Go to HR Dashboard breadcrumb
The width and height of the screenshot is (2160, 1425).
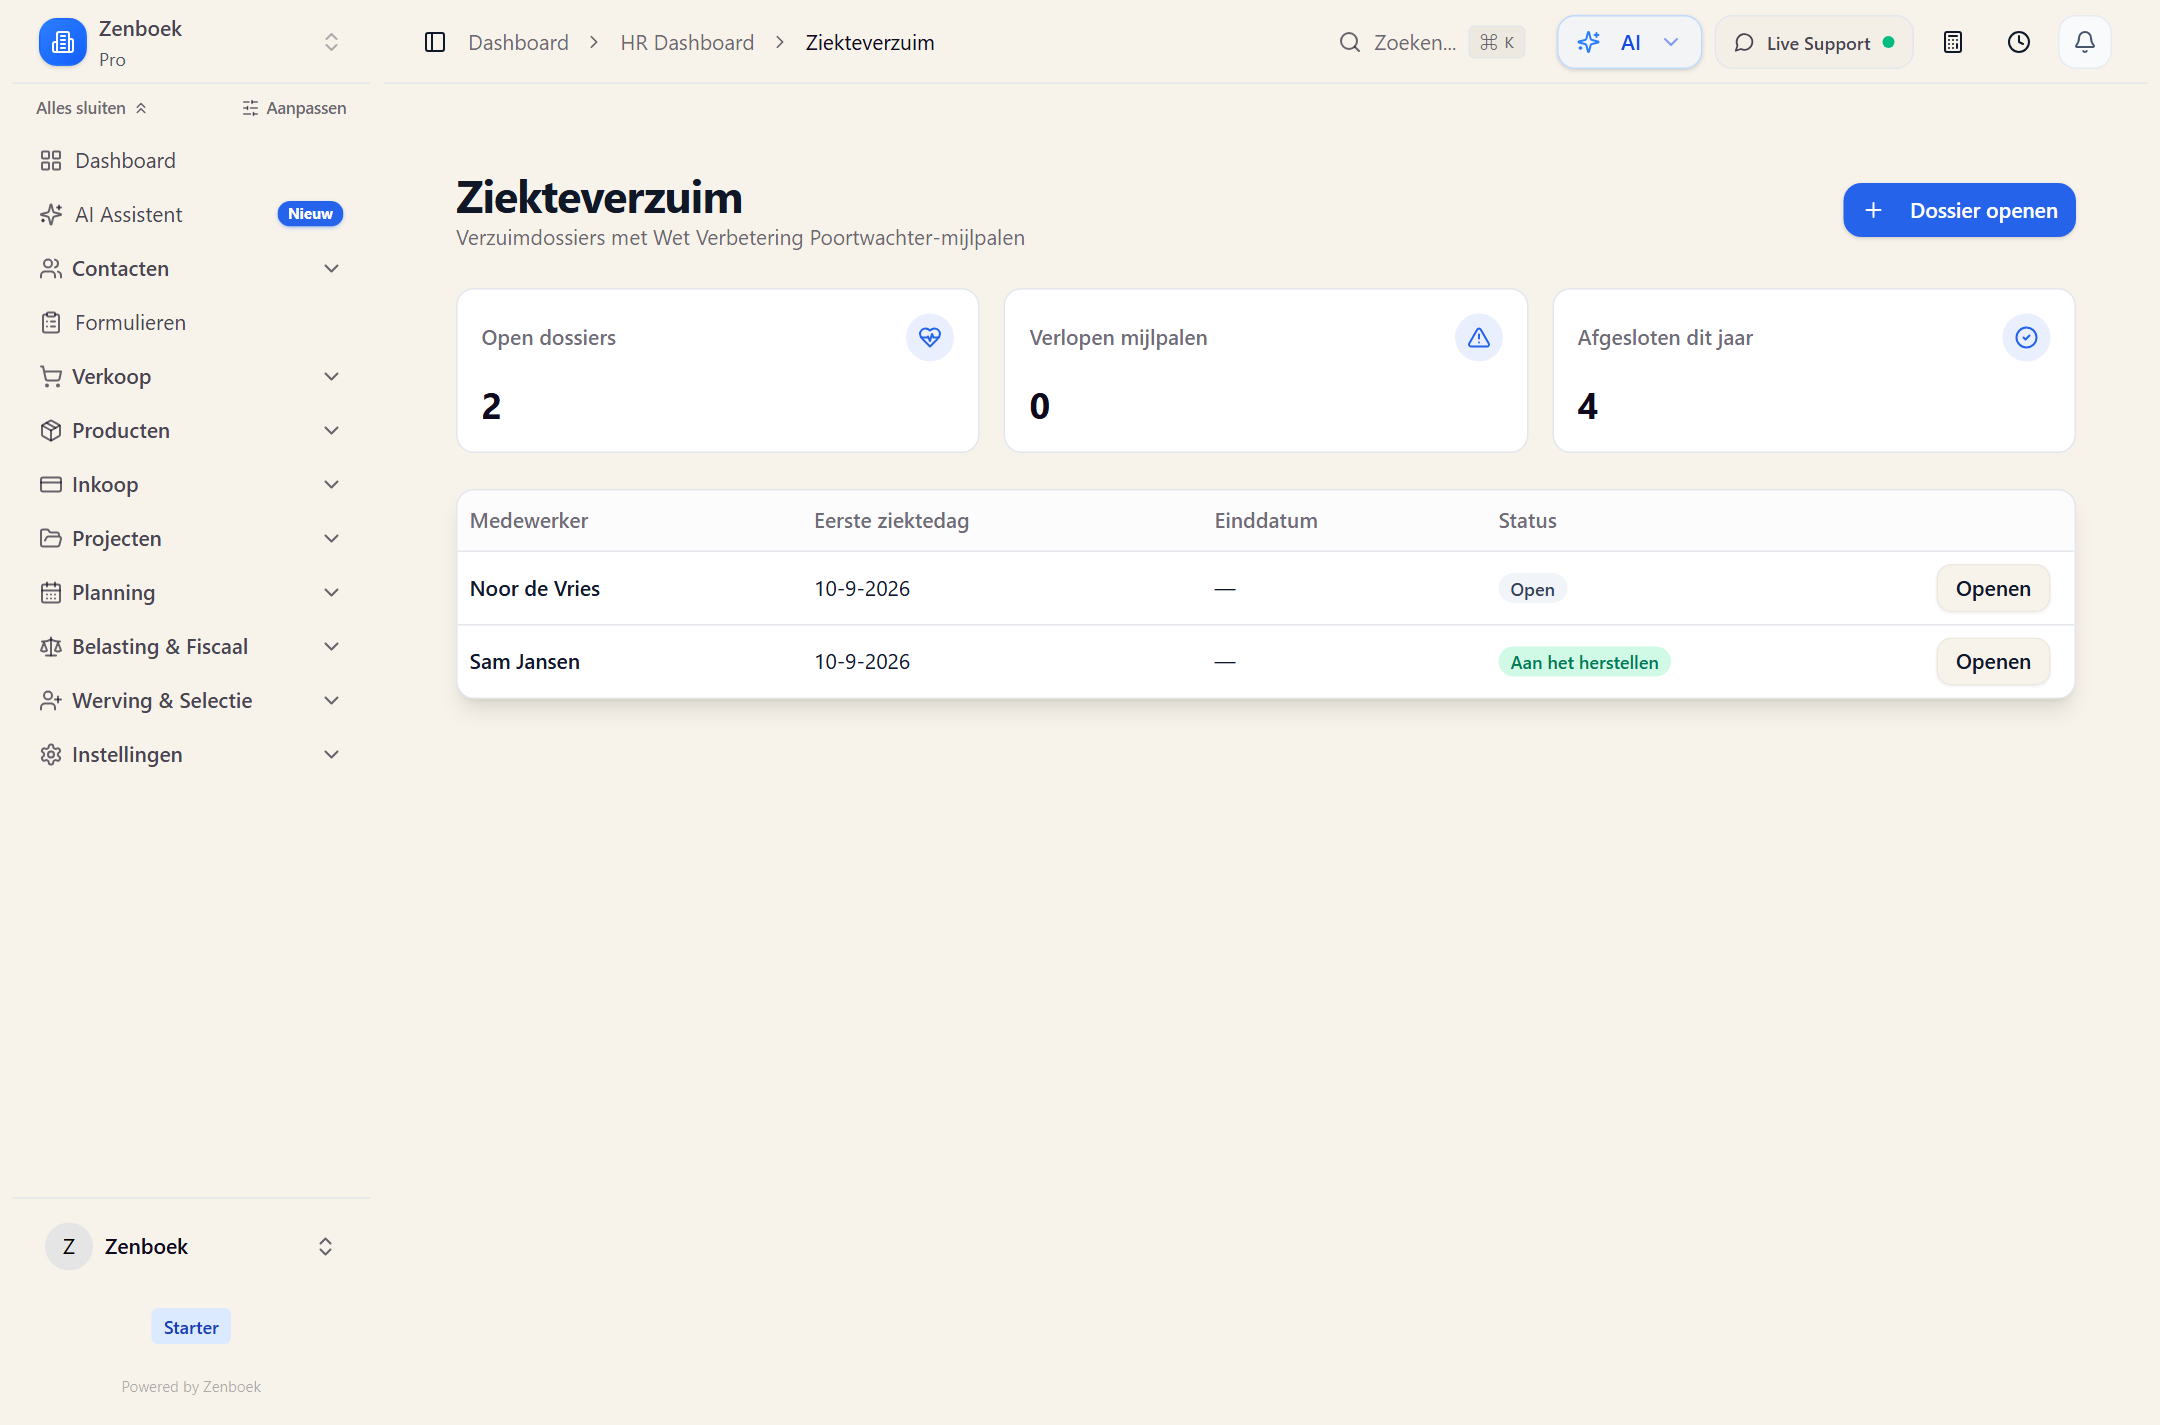point(687,42)
